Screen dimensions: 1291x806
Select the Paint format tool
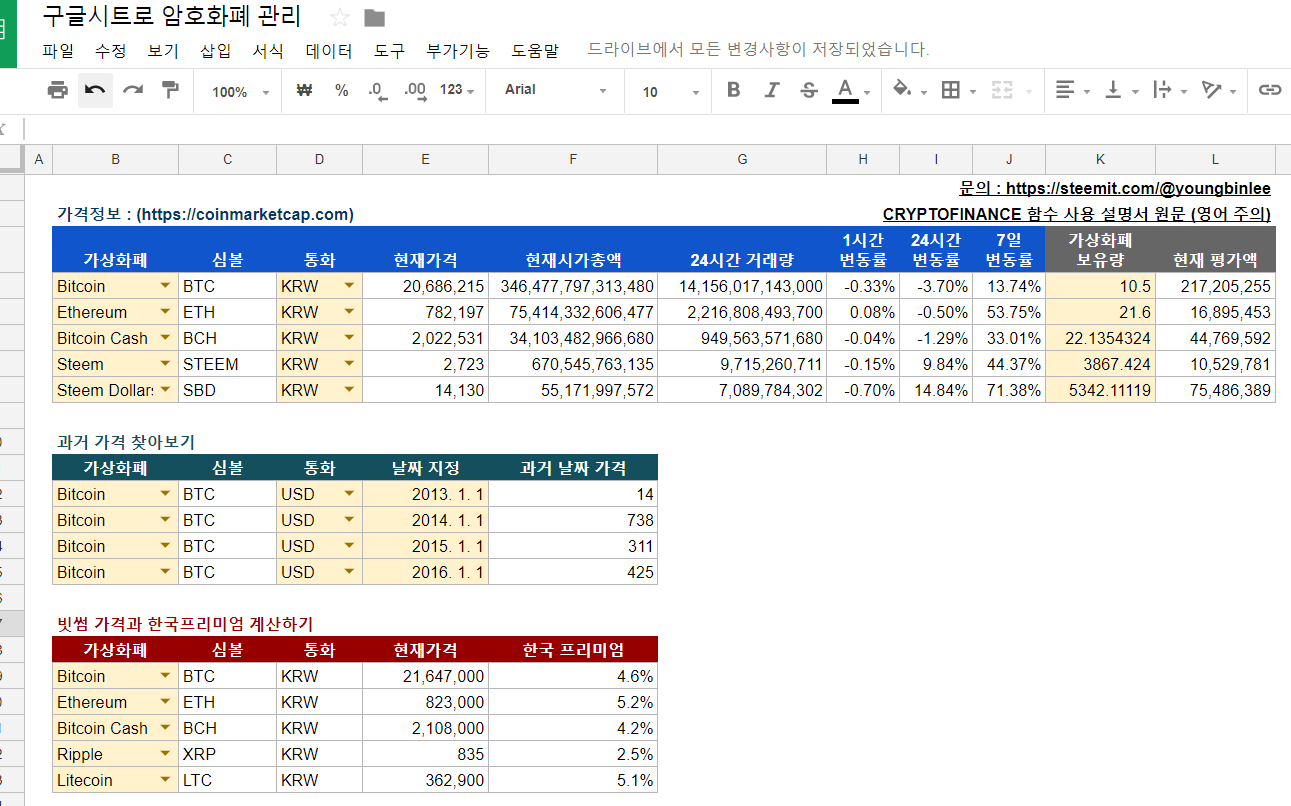pyautogui.click(x=170, y=90)
